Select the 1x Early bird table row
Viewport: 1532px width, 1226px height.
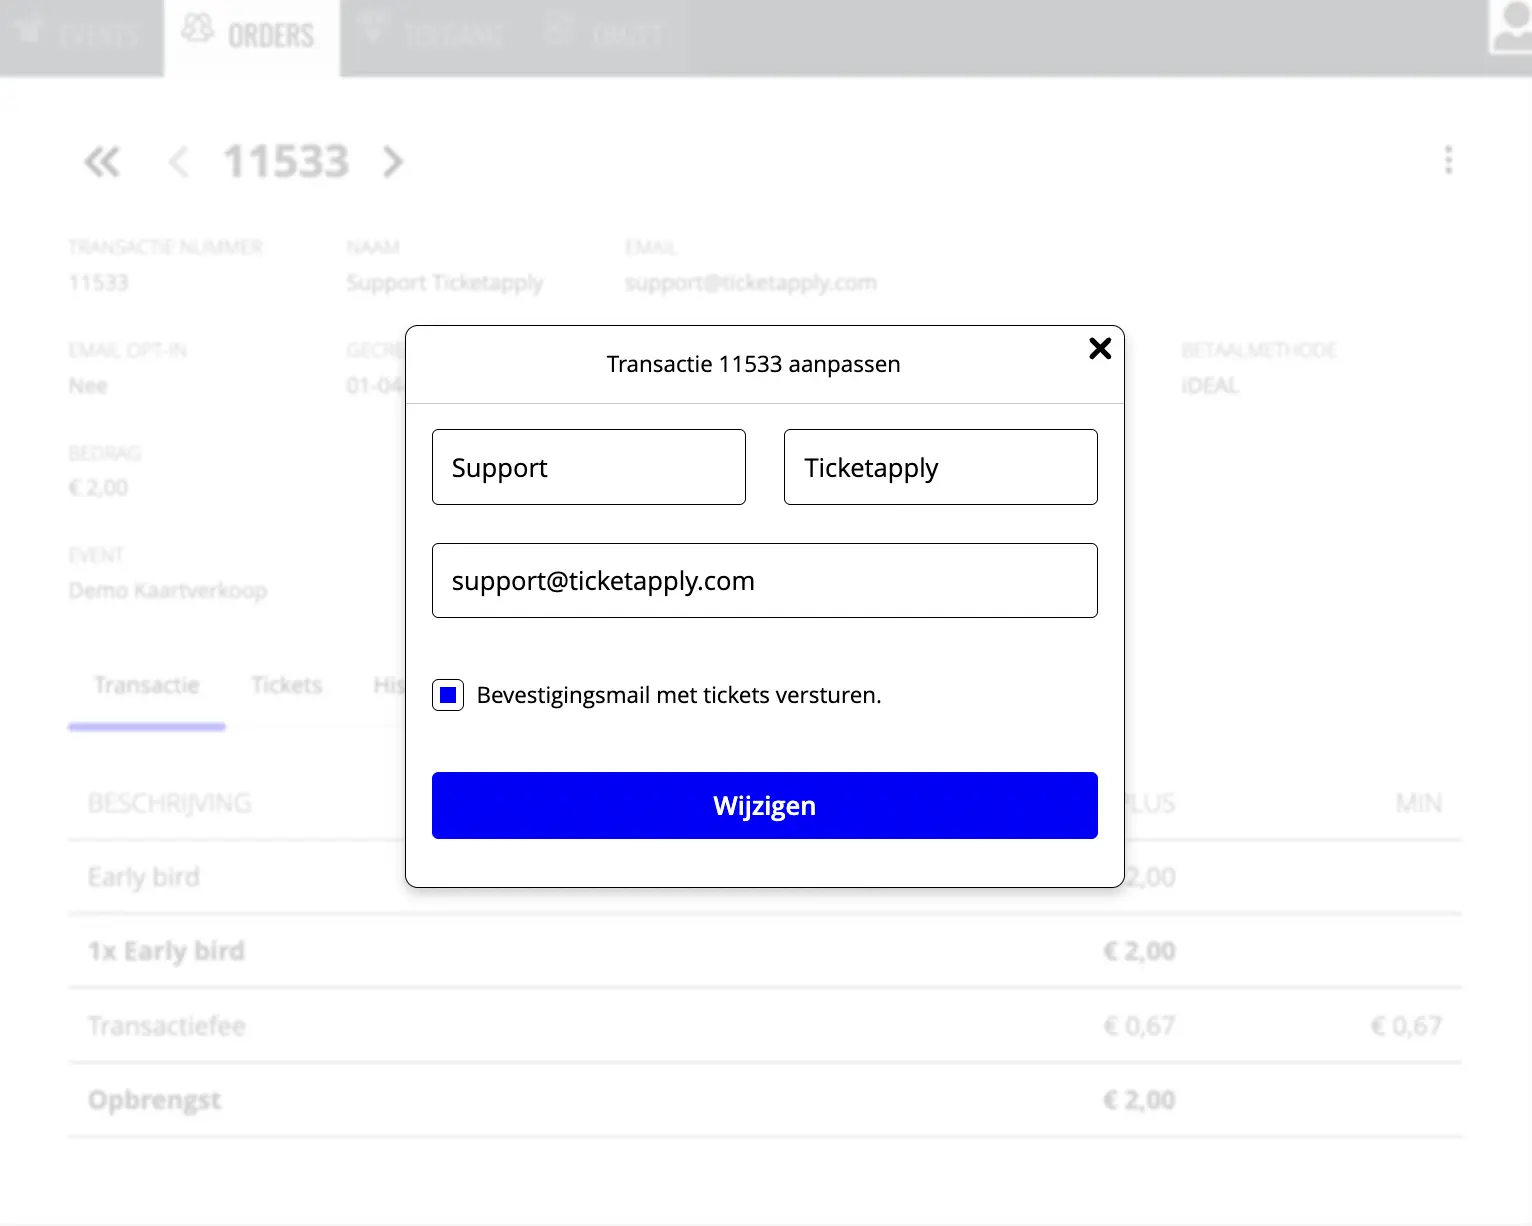click(x=166, y=951)
